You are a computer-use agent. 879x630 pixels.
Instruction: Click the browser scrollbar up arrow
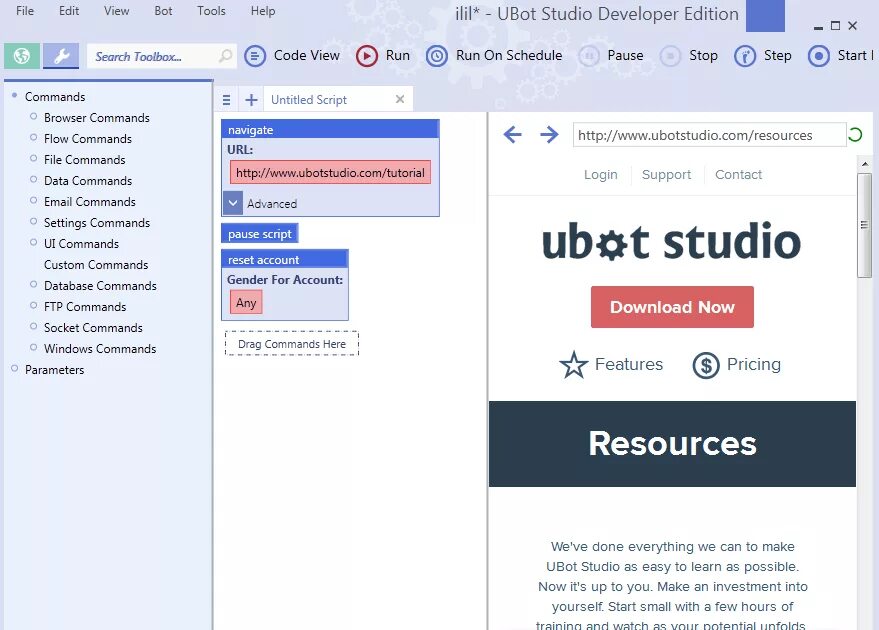(x=864, y=163)
